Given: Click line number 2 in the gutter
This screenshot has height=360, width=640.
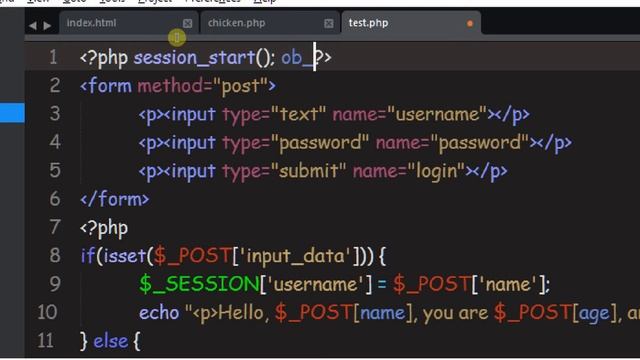Looking at the screenshot, I should (55, 86).
